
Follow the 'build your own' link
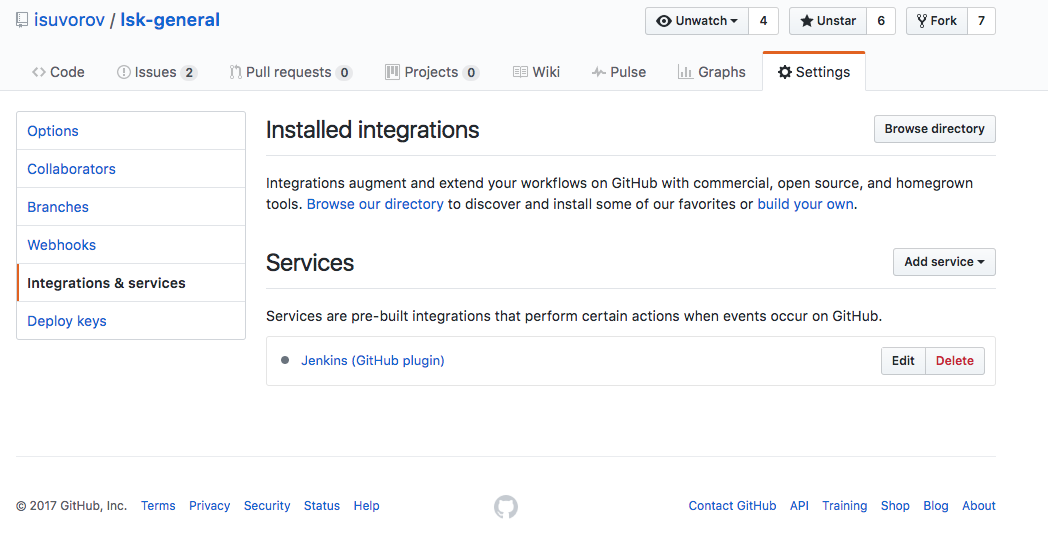tap(805, 204)
